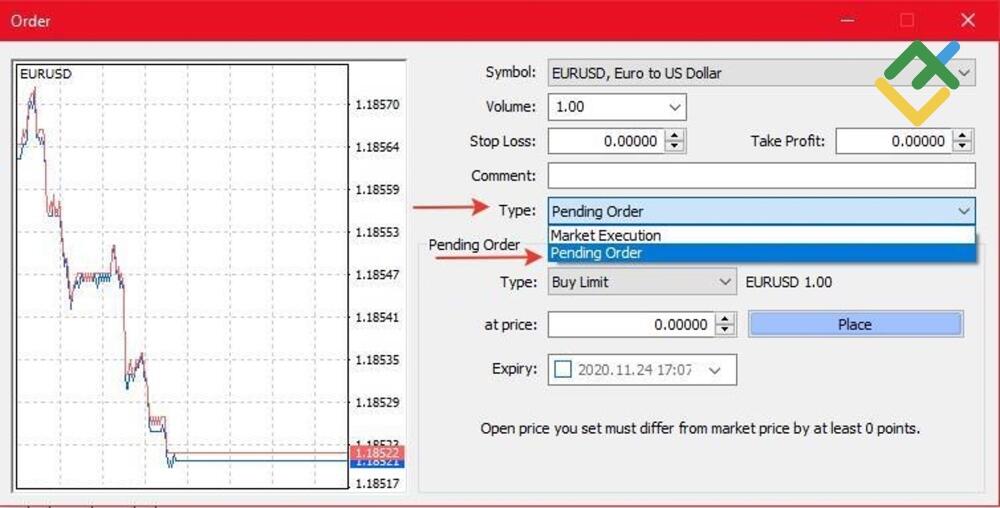Select Market Execution from the list
1000x508 pixels.
(x=606, y=236)
